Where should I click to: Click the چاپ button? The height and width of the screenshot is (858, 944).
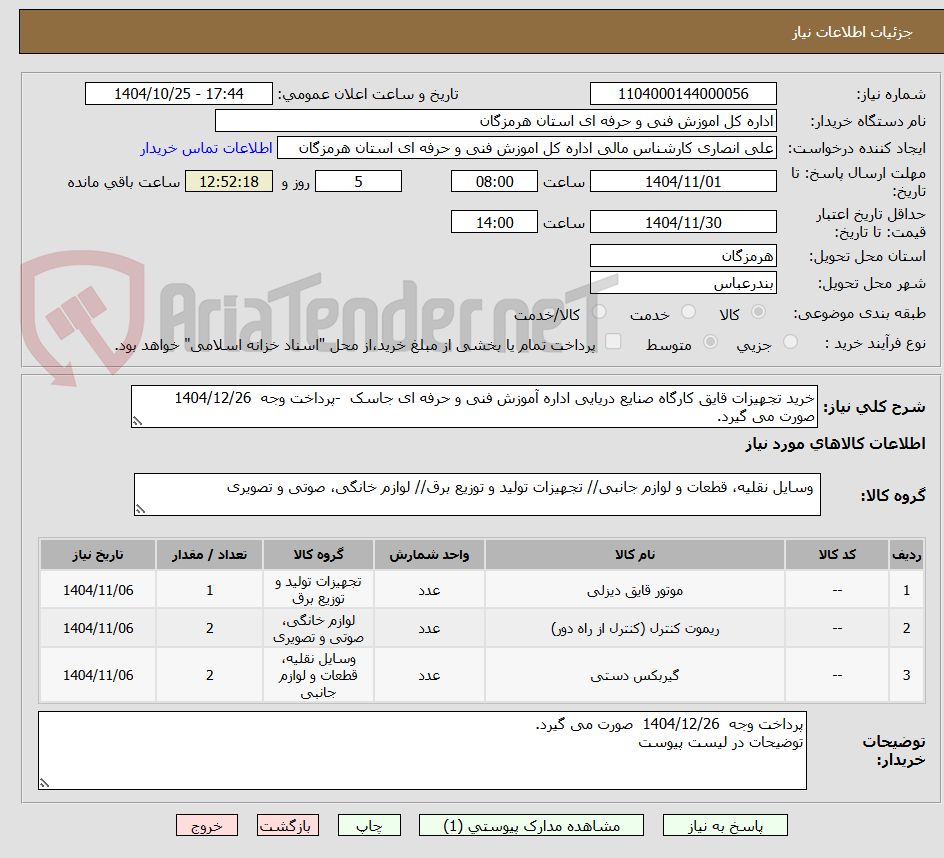[369, 825]
